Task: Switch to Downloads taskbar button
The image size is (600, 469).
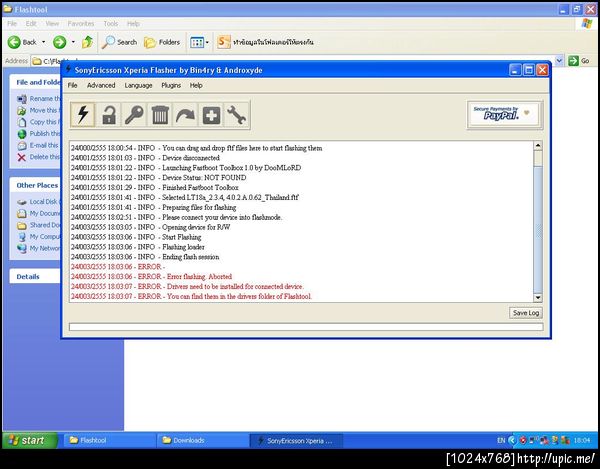Action: pos(203,440)
